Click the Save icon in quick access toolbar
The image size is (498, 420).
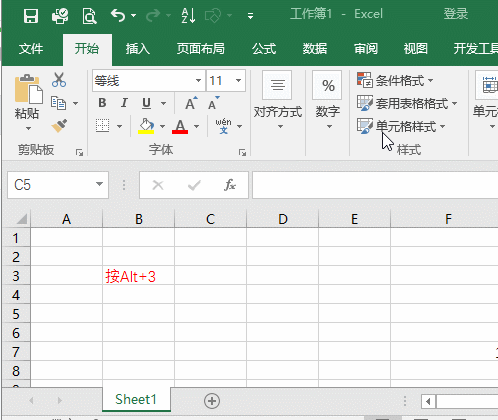[31, 16]
